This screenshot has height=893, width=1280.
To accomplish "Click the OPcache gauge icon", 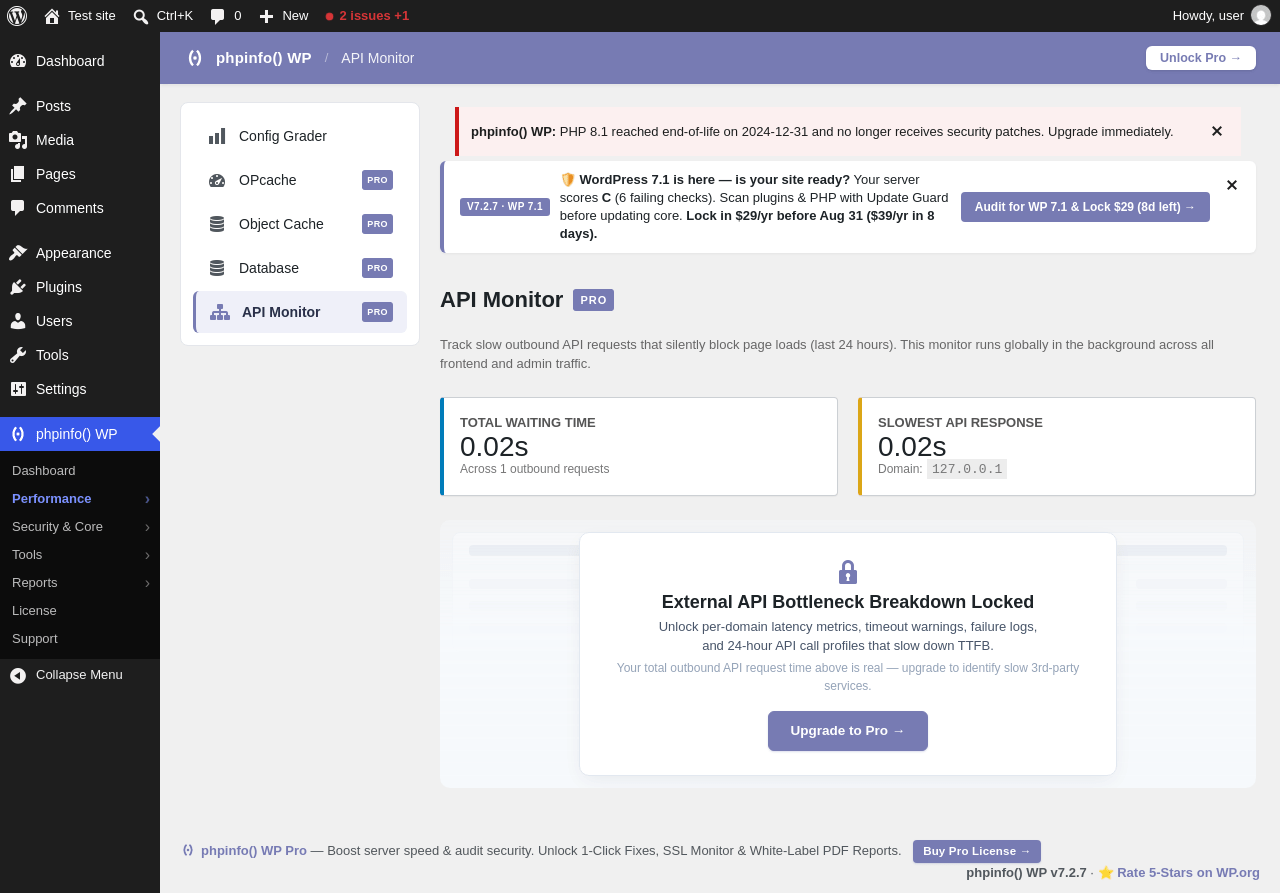I will tap(217, 180).
